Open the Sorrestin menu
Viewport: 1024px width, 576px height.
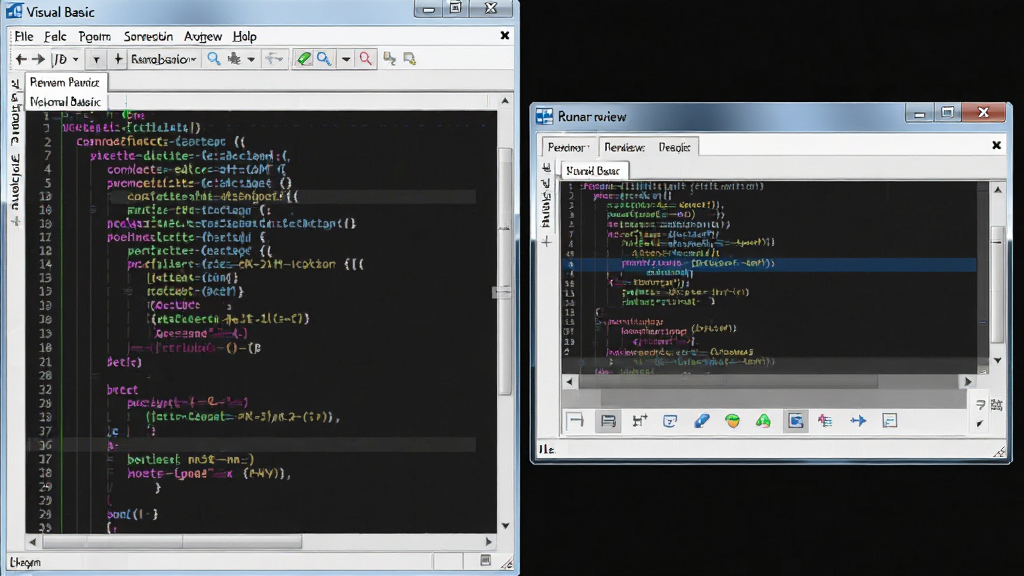[148, 37]
